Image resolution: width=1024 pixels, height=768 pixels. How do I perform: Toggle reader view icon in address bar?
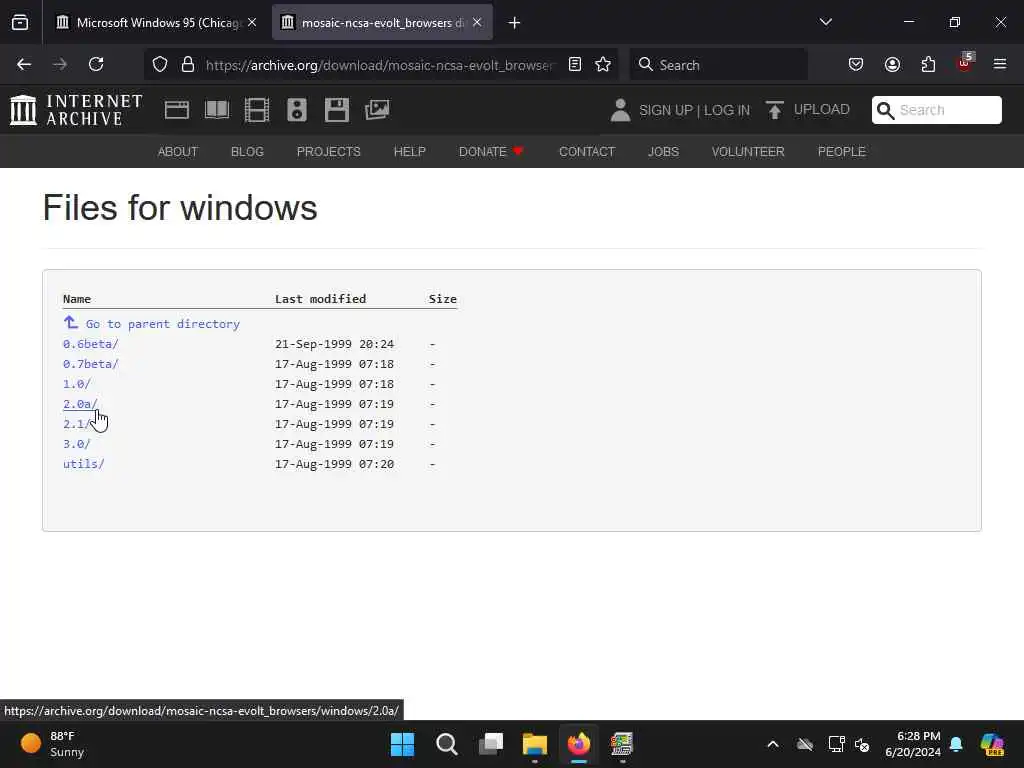575,64
